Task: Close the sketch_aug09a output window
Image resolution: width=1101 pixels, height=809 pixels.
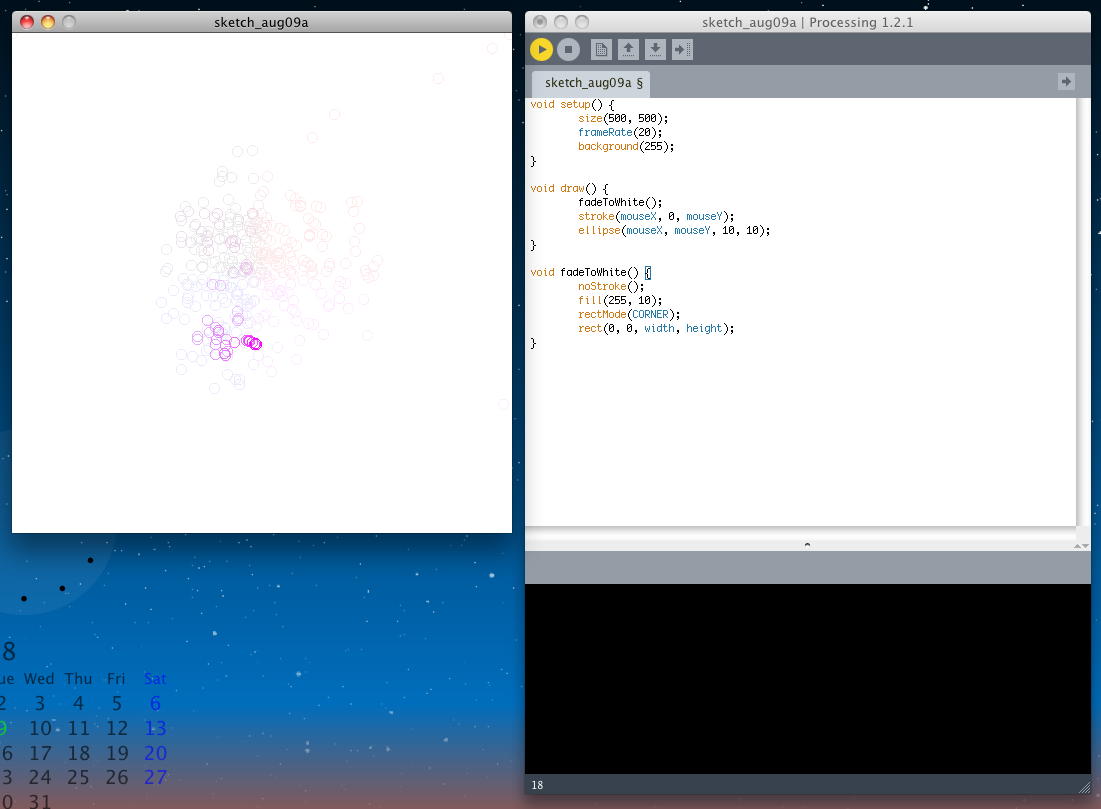Action: pyautogui.click(x=27, y=22)
